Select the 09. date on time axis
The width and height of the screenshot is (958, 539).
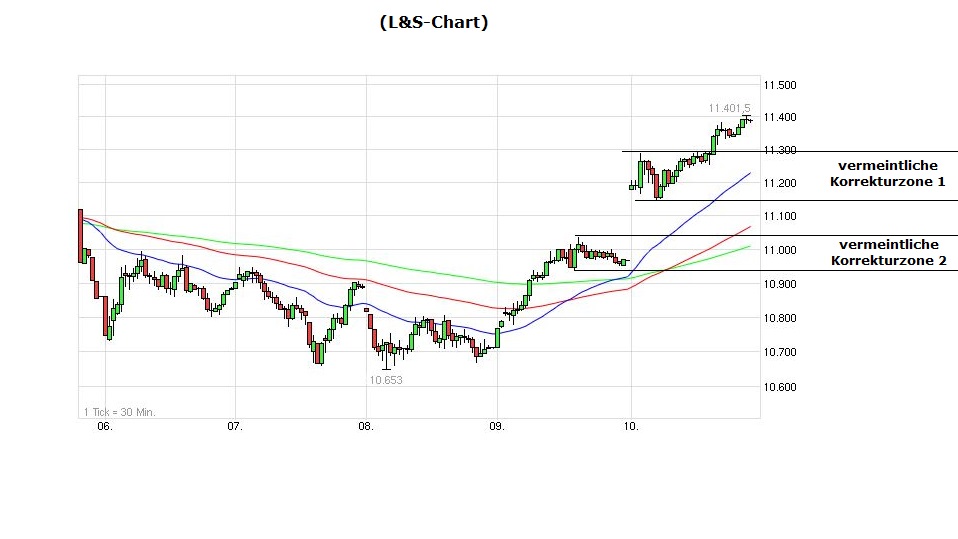pos(498,426)
